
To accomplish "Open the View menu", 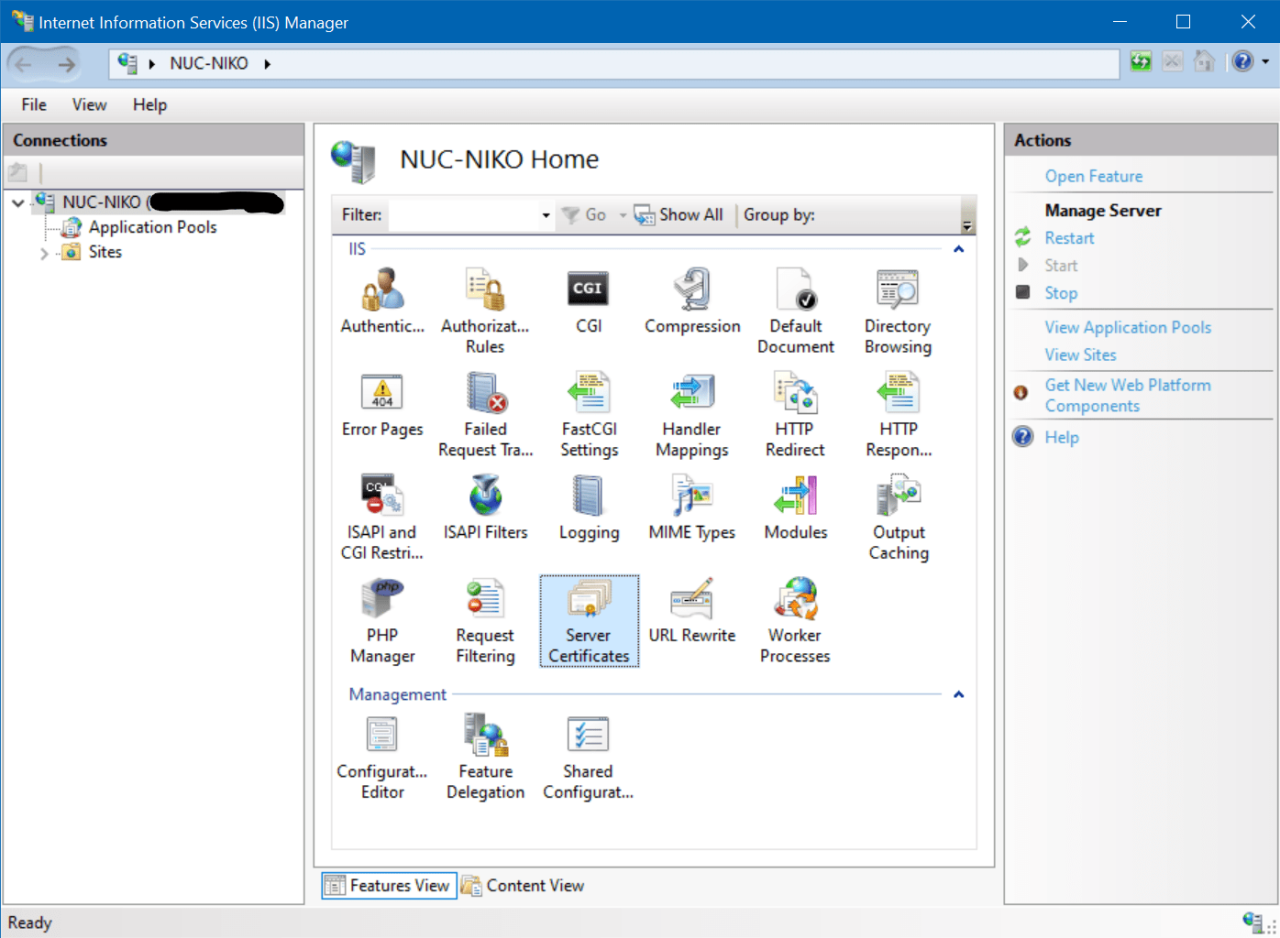I will coord(89,105).
